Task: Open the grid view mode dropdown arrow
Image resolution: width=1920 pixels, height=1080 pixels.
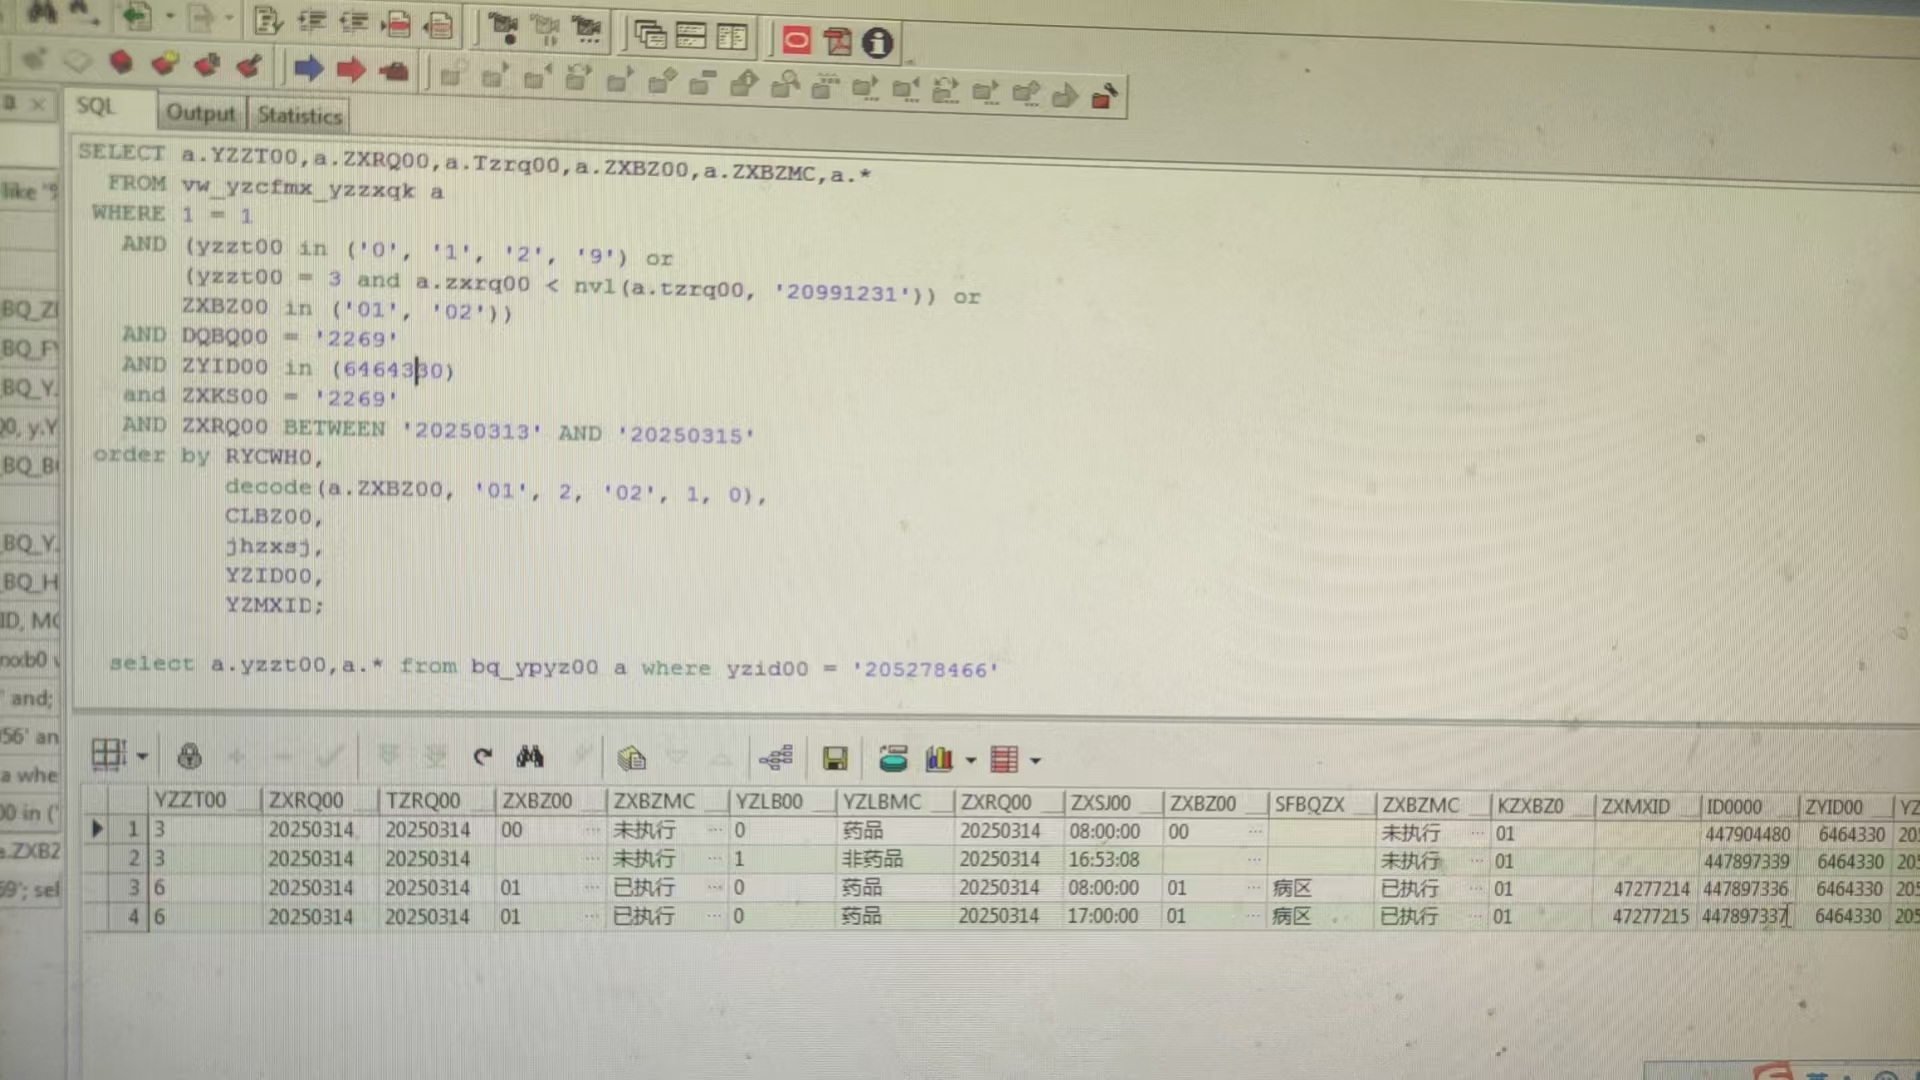Action: coord(142,757)
